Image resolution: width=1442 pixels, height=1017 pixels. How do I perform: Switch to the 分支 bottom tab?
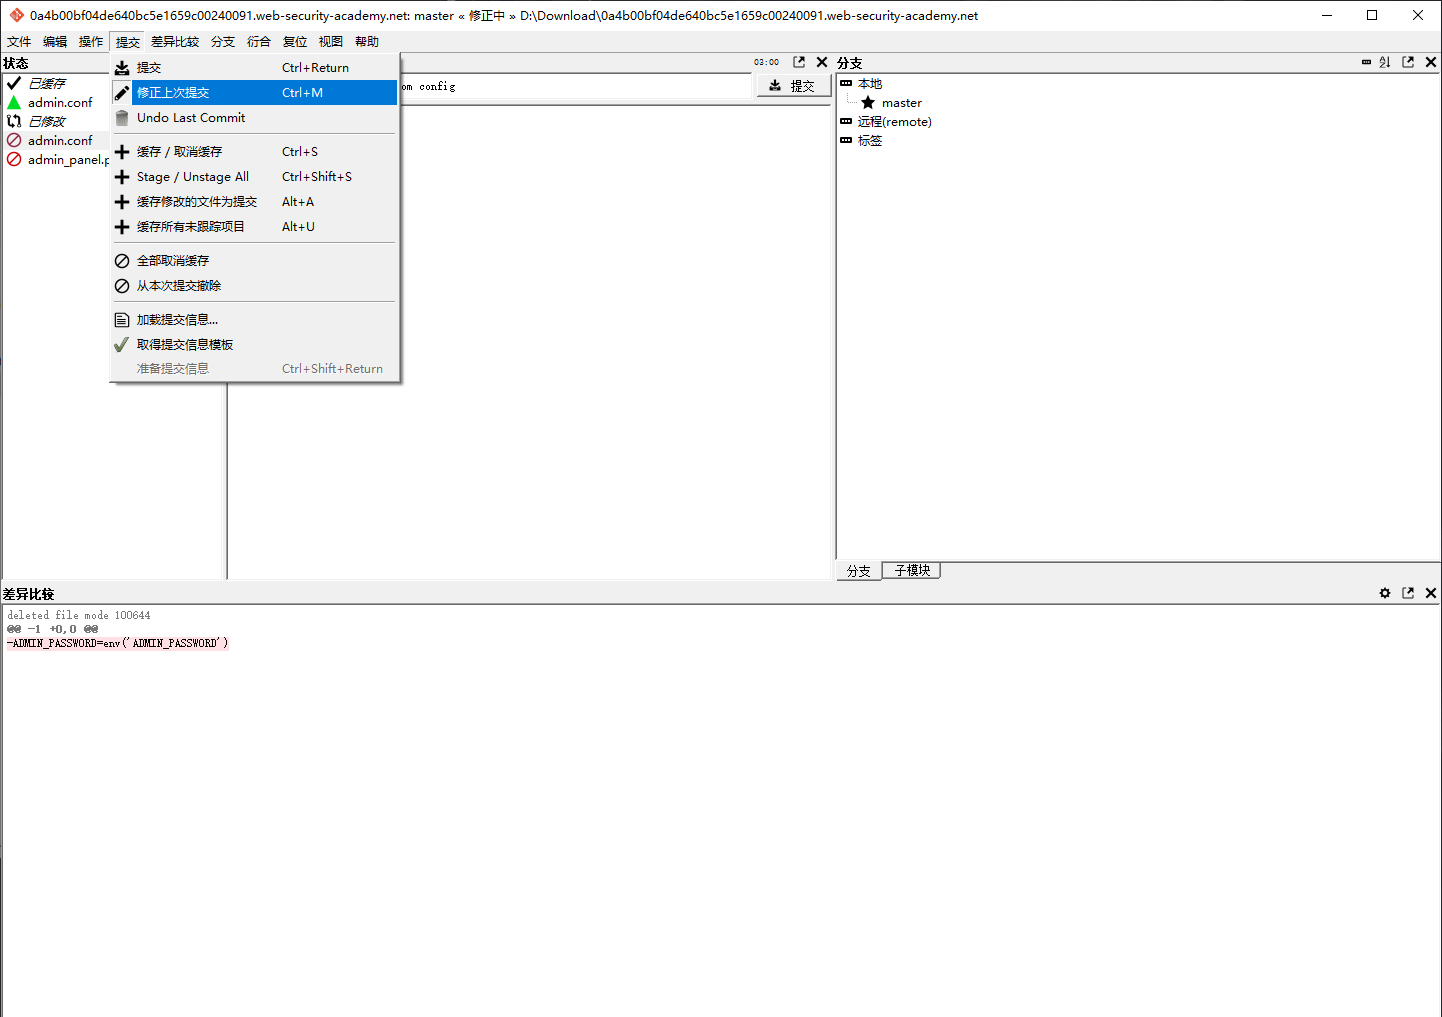tap(859, 571)
